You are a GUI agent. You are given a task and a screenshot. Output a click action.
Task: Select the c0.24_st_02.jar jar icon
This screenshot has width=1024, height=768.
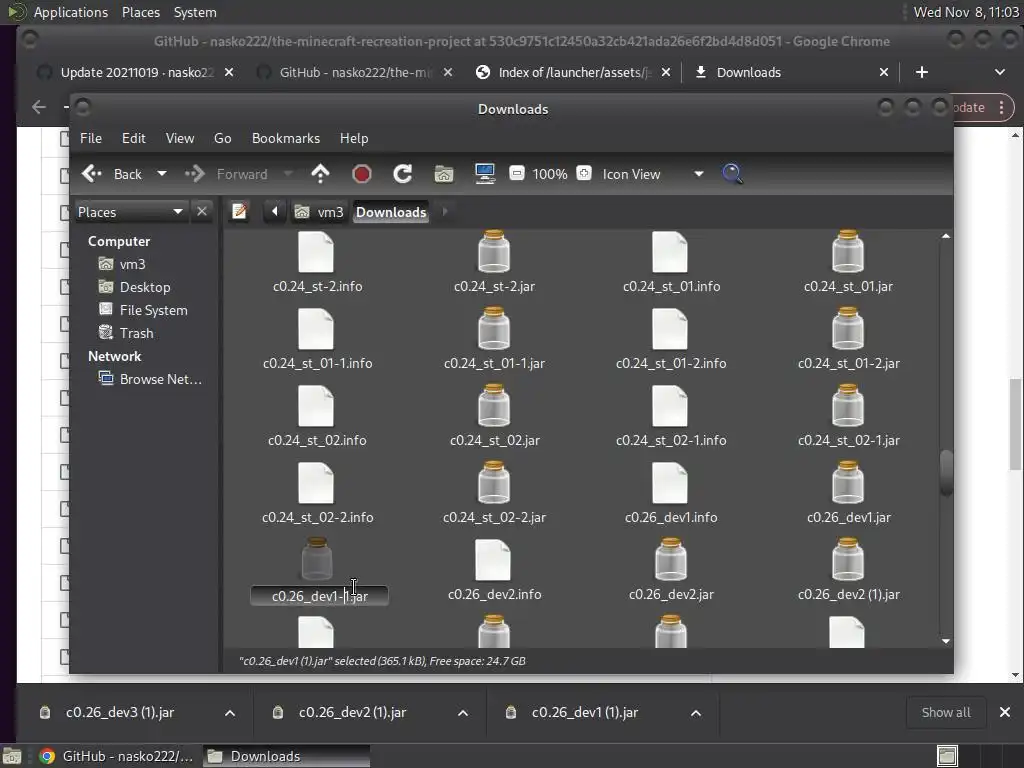pyautogui.click(x=494, y=406)
